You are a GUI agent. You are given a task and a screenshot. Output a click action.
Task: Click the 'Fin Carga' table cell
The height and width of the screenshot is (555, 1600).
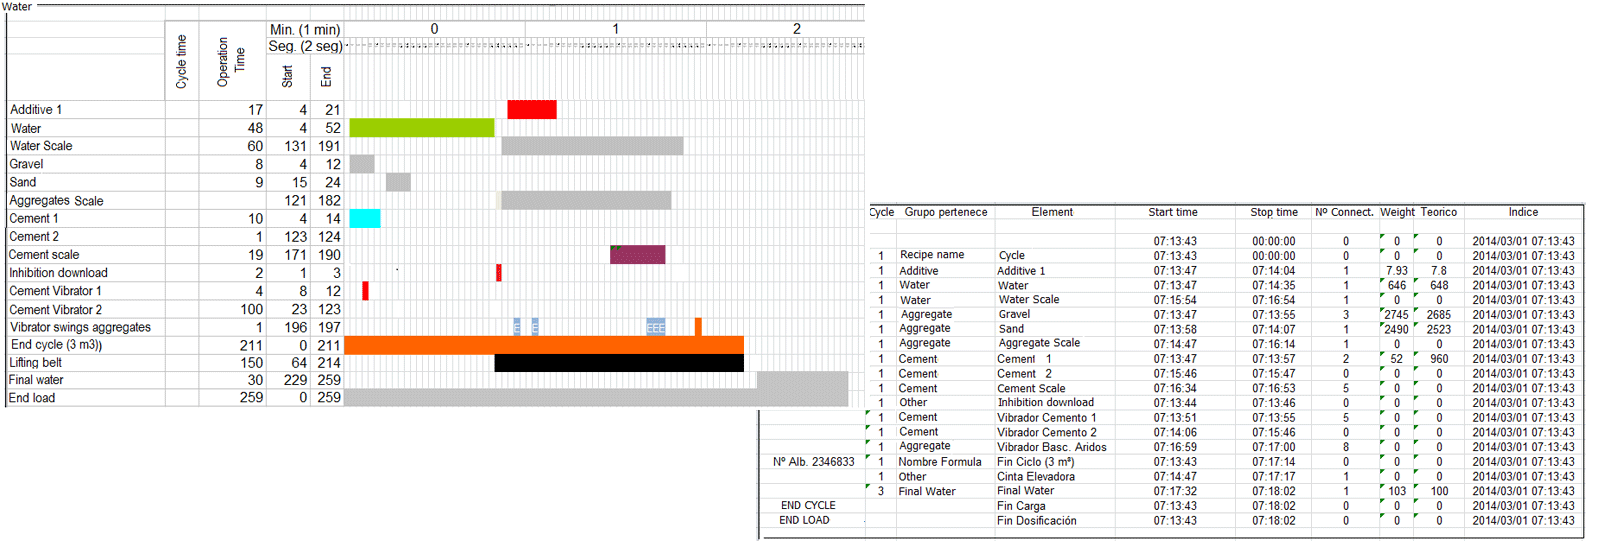point(1021,506)
